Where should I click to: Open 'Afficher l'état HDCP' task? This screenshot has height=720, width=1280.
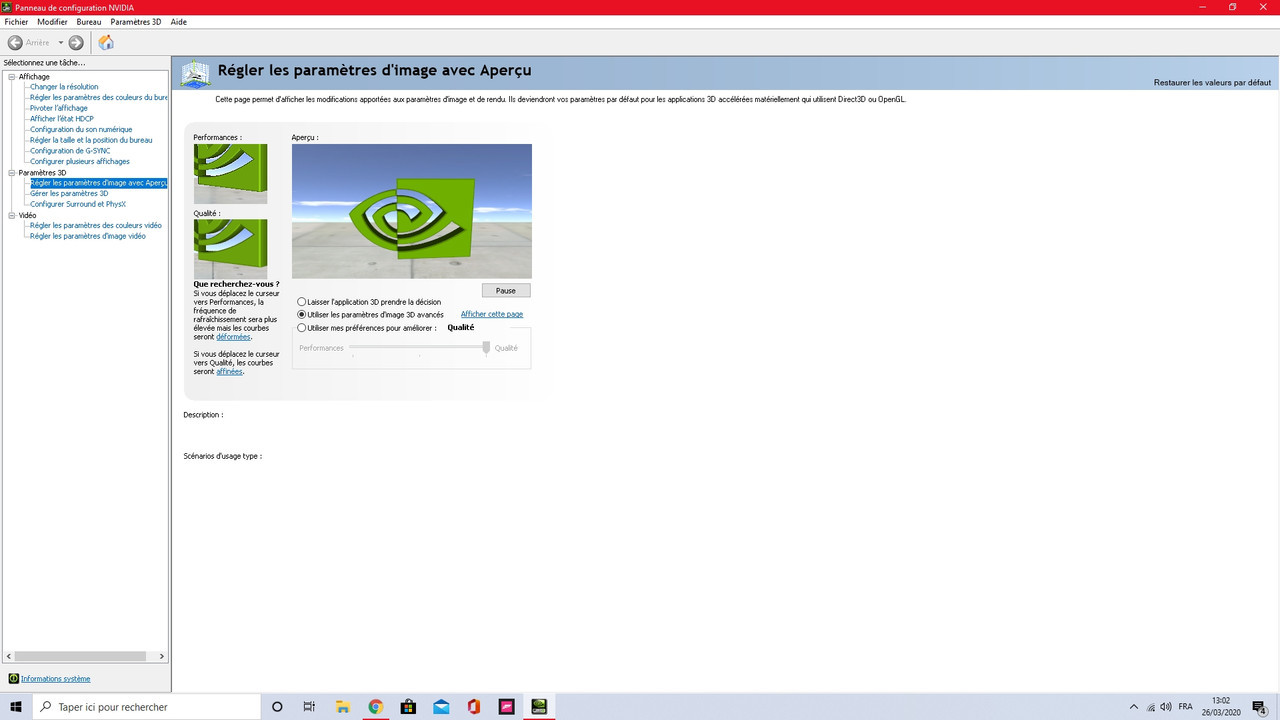coord(62,119)
